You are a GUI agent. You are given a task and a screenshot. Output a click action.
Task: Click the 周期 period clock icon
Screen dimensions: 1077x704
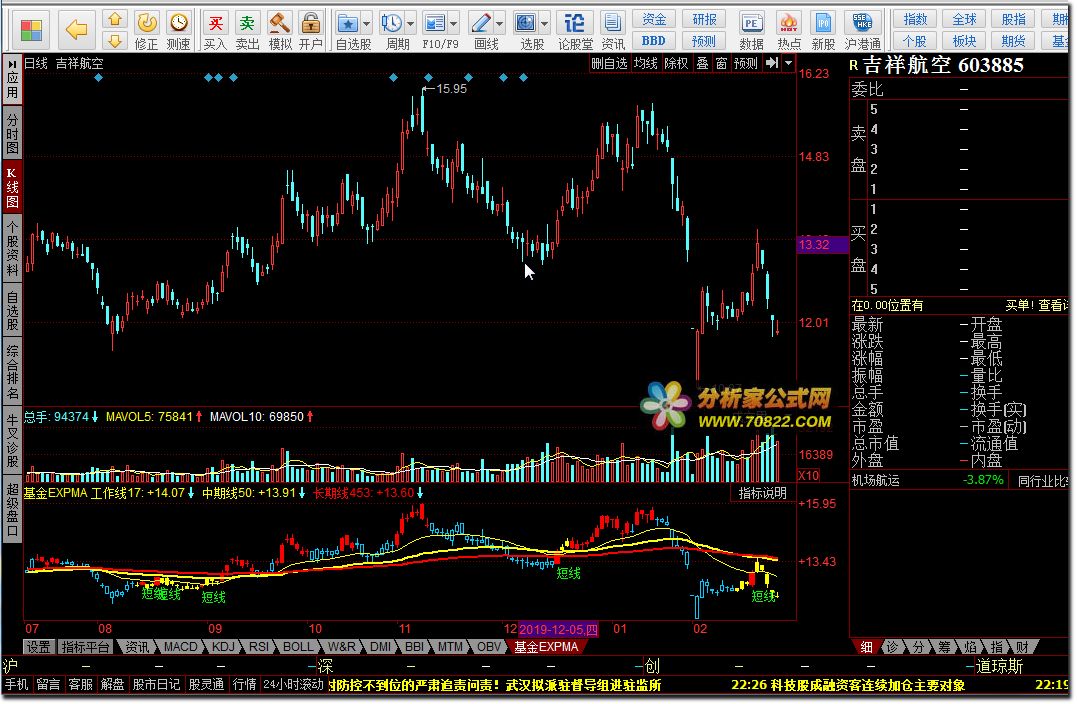tap(392, 23)
